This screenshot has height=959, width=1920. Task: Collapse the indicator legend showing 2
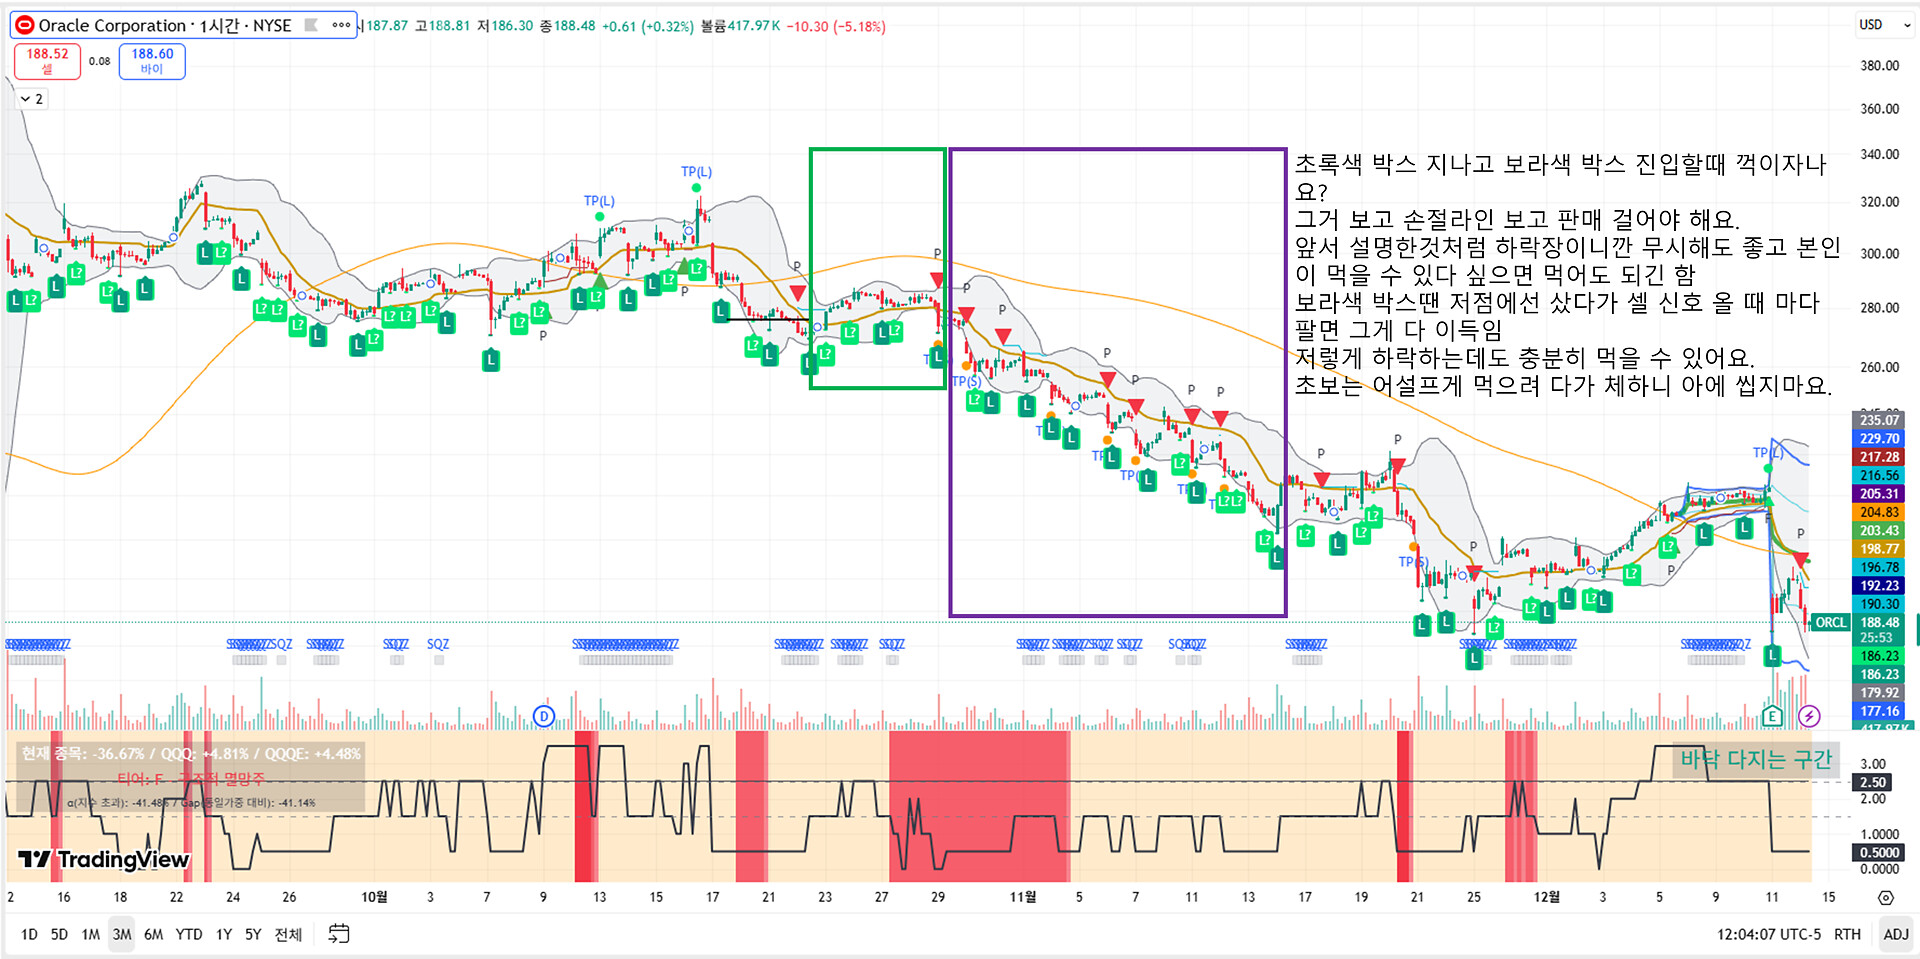[31, 99]
